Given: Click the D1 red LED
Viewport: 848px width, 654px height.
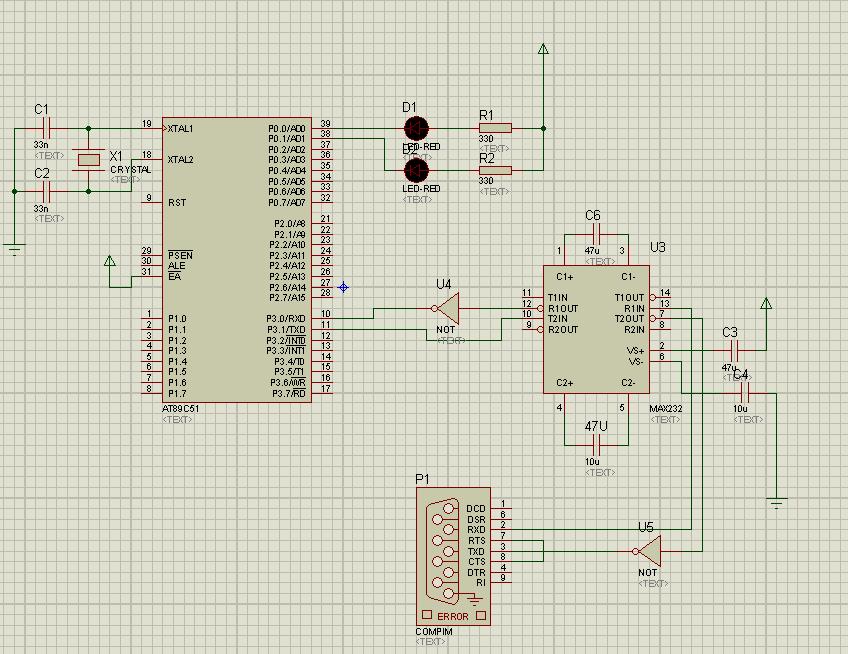Looking at the screenshot, I should 416,128.
